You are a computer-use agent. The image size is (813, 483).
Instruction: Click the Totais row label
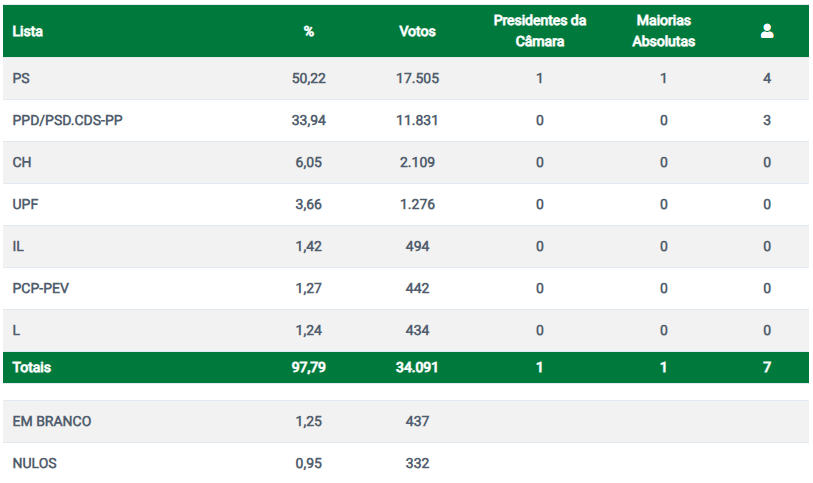coord(32,367)
